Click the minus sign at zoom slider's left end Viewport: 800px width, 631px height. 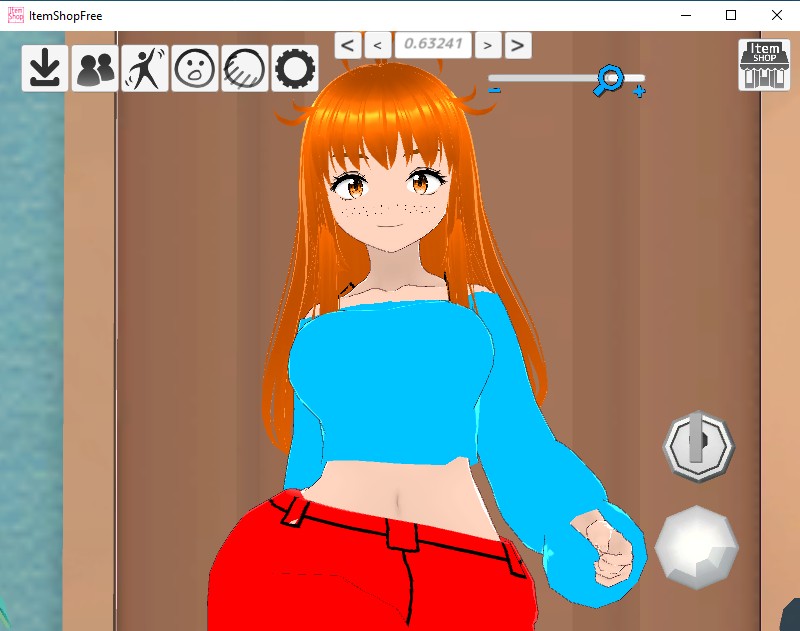(x=494, y=91)
